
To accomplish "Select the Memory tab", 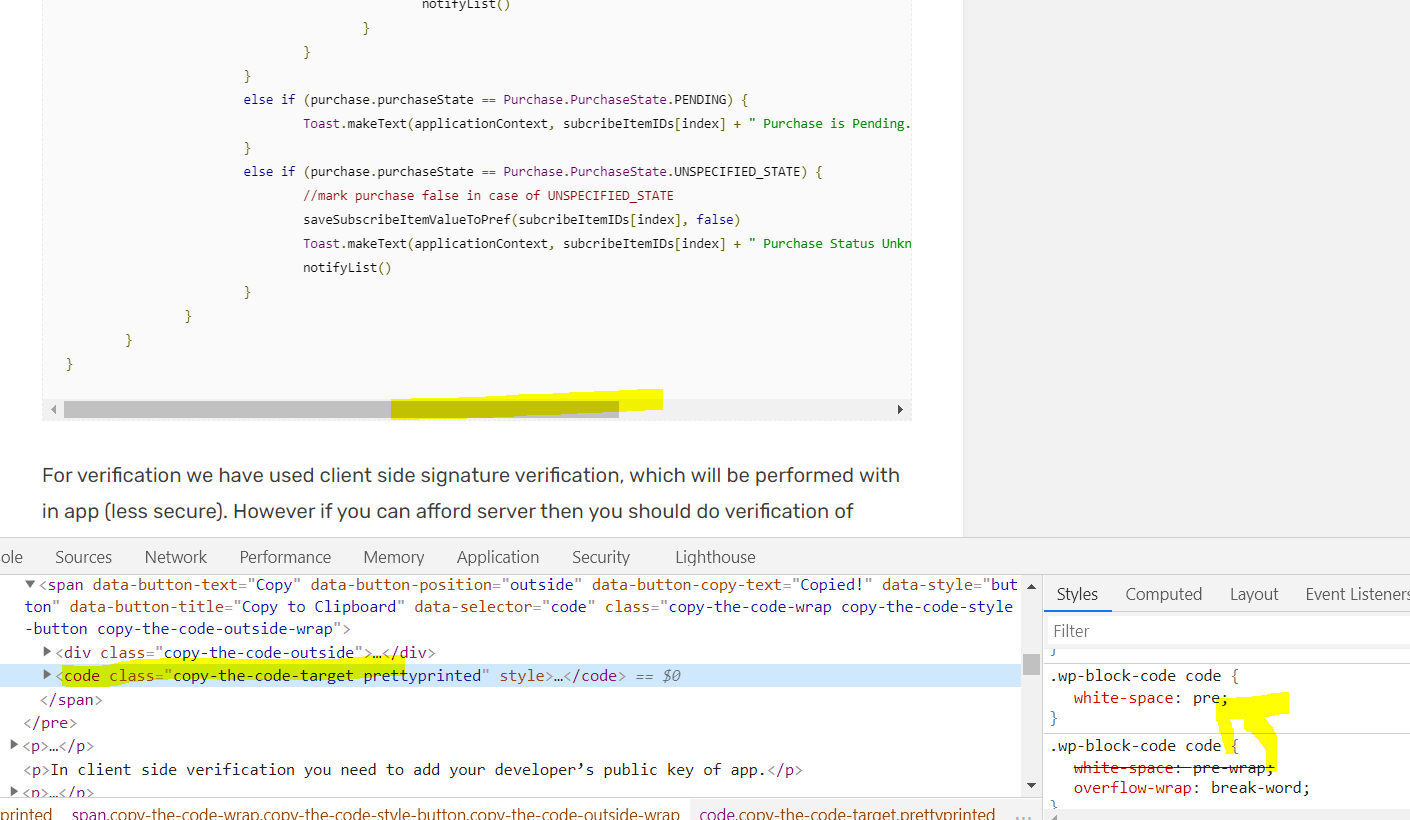I will (x=394, y=557).
